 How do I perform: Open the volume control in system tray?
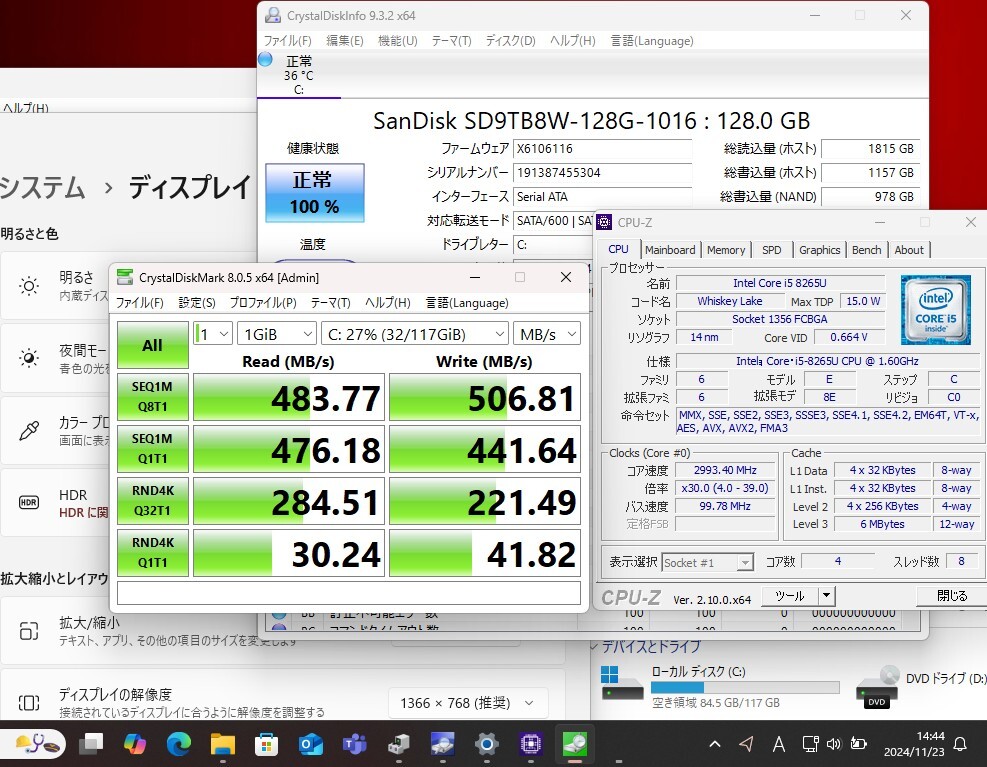coord(833,744)
